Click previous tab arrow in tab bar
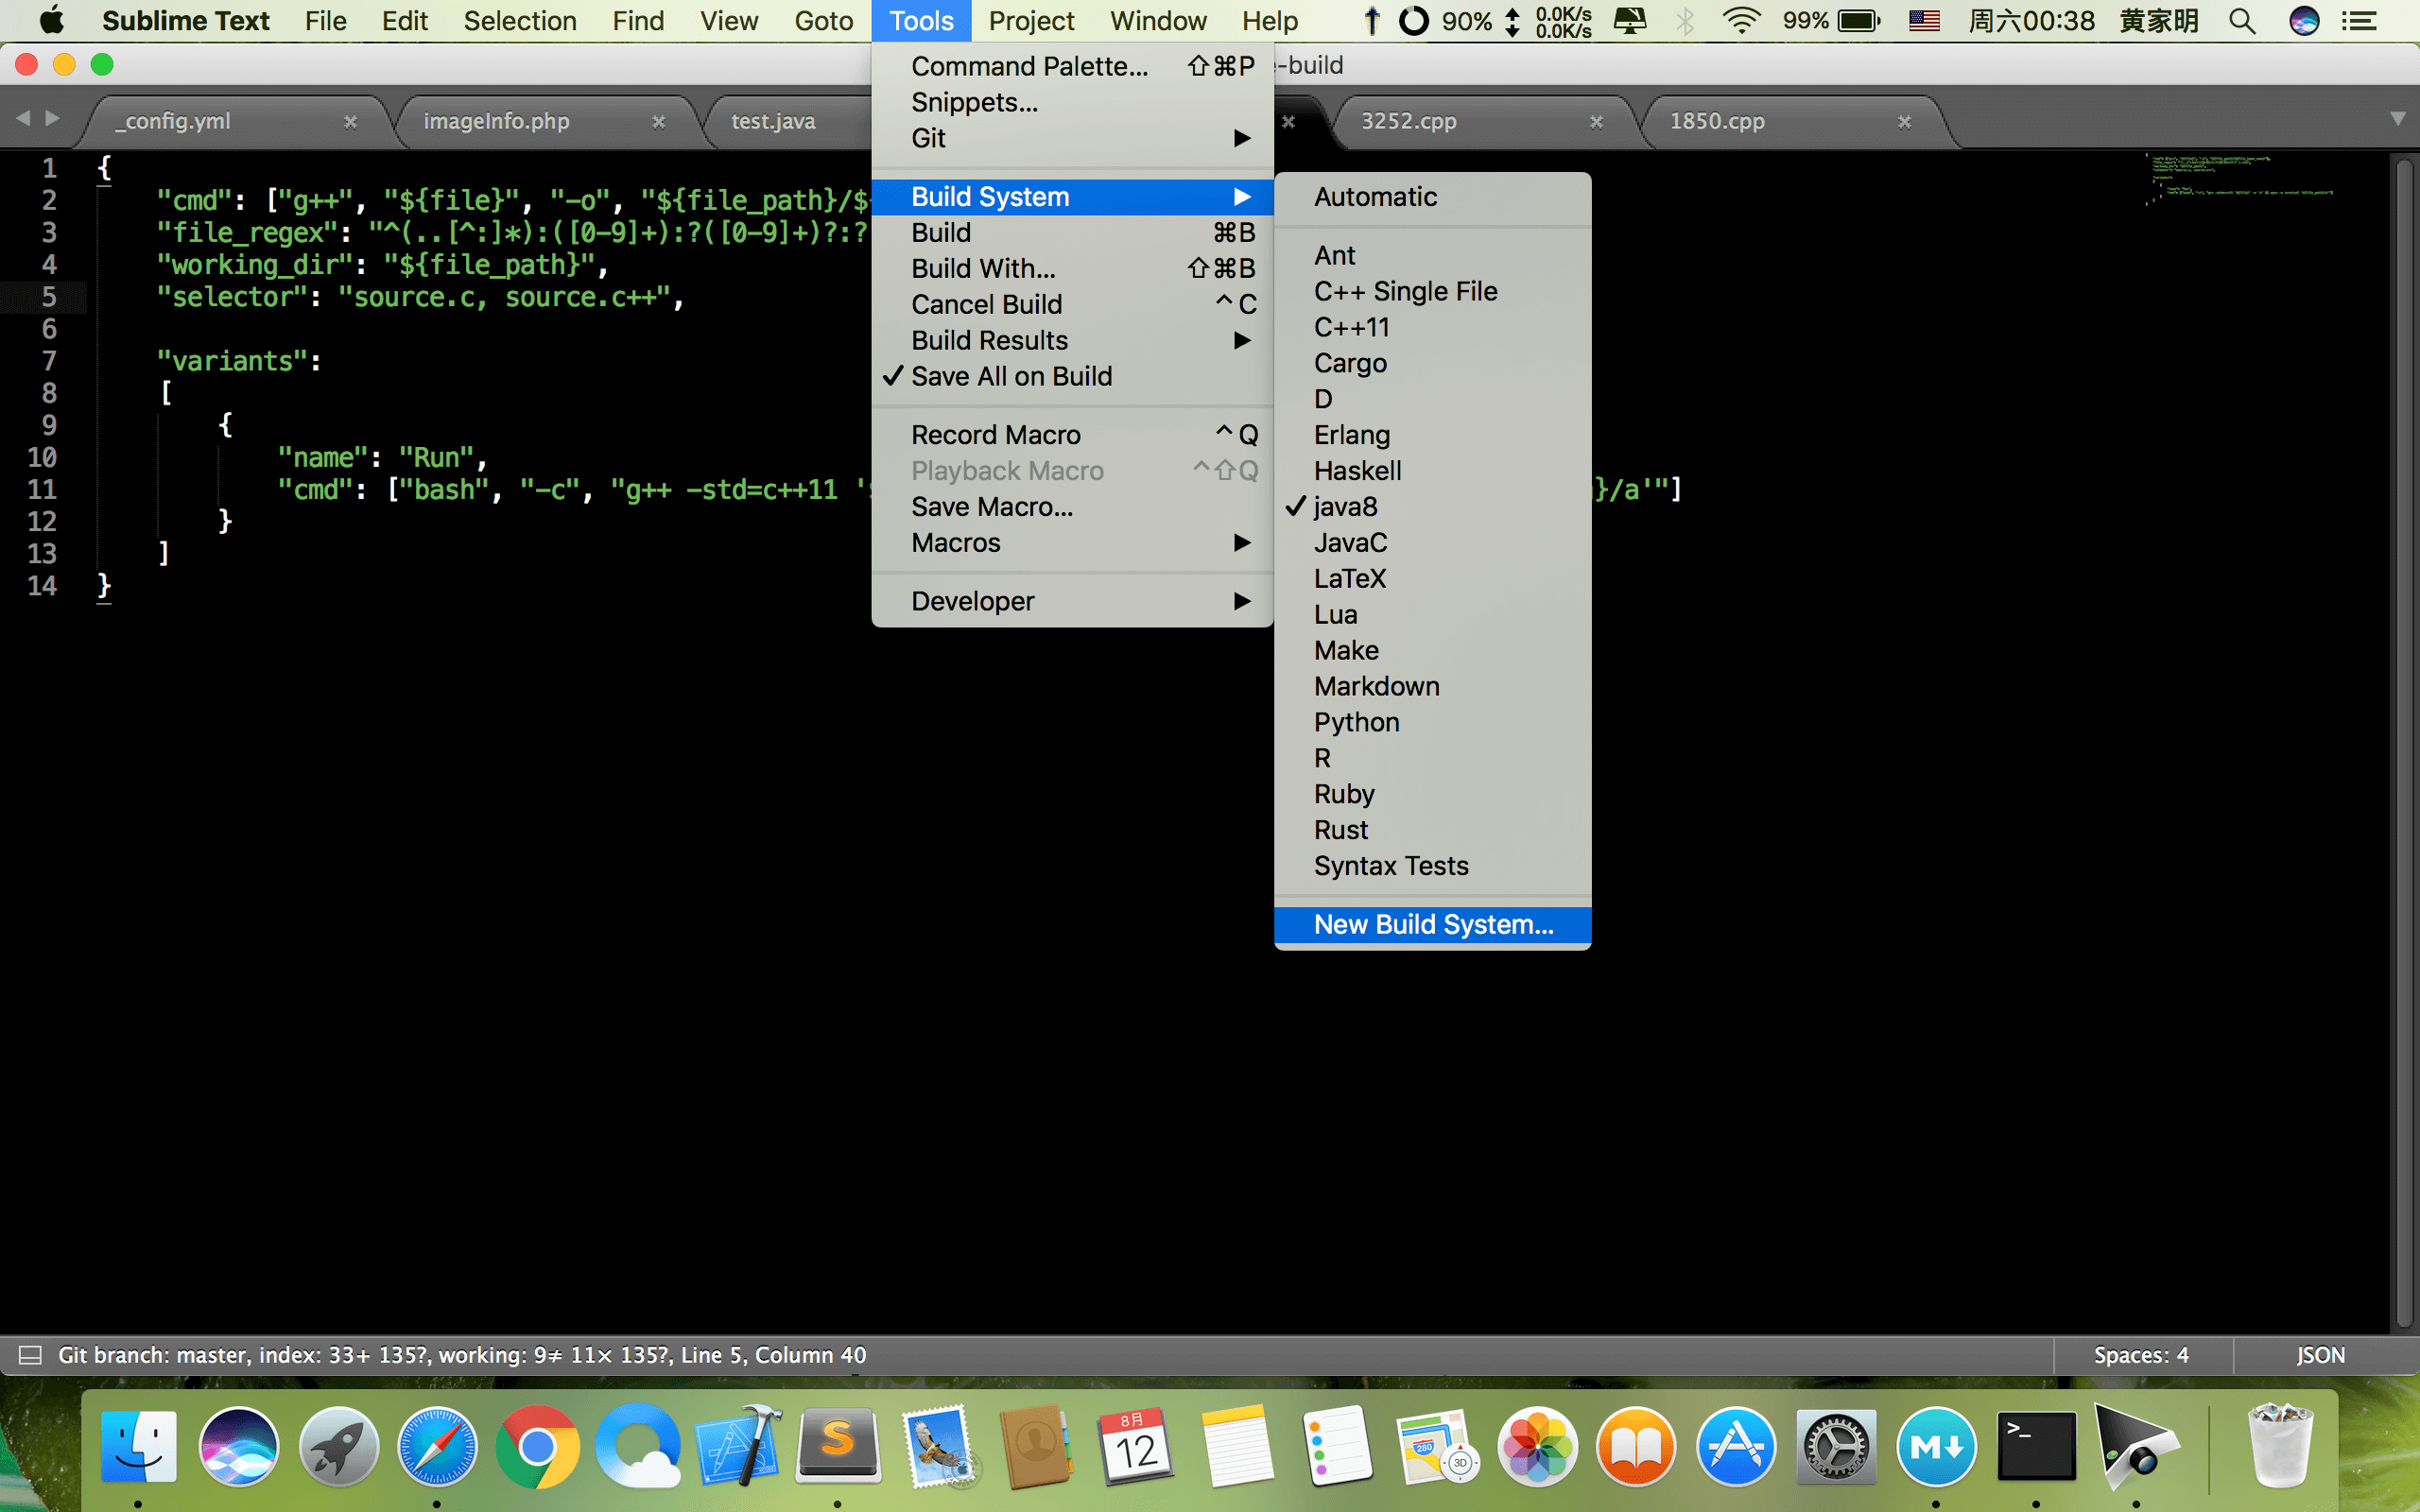Image resolution: width=2420 pixels, height=1512 pixels. click(23, 118)
